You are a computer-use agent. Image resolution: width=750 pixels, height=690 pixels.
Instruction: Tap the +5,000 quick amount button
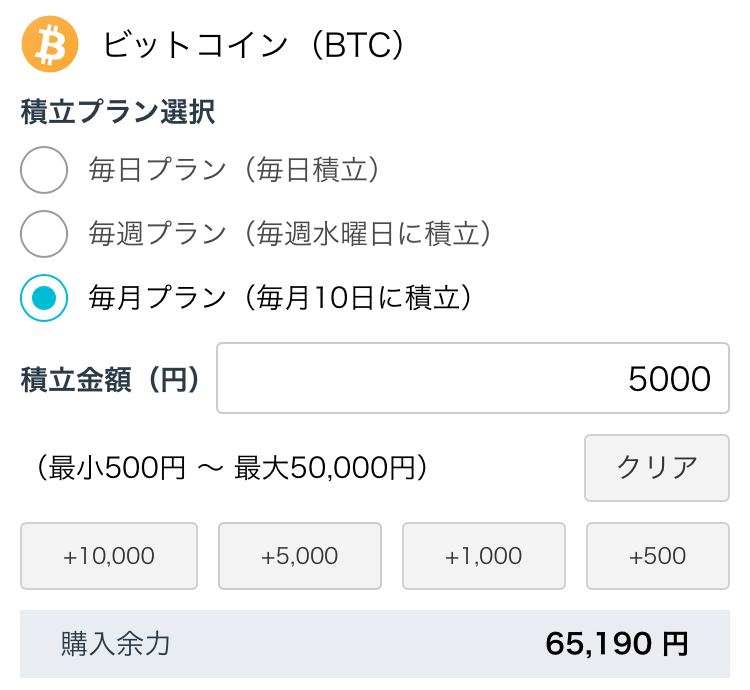pos(299,556)
